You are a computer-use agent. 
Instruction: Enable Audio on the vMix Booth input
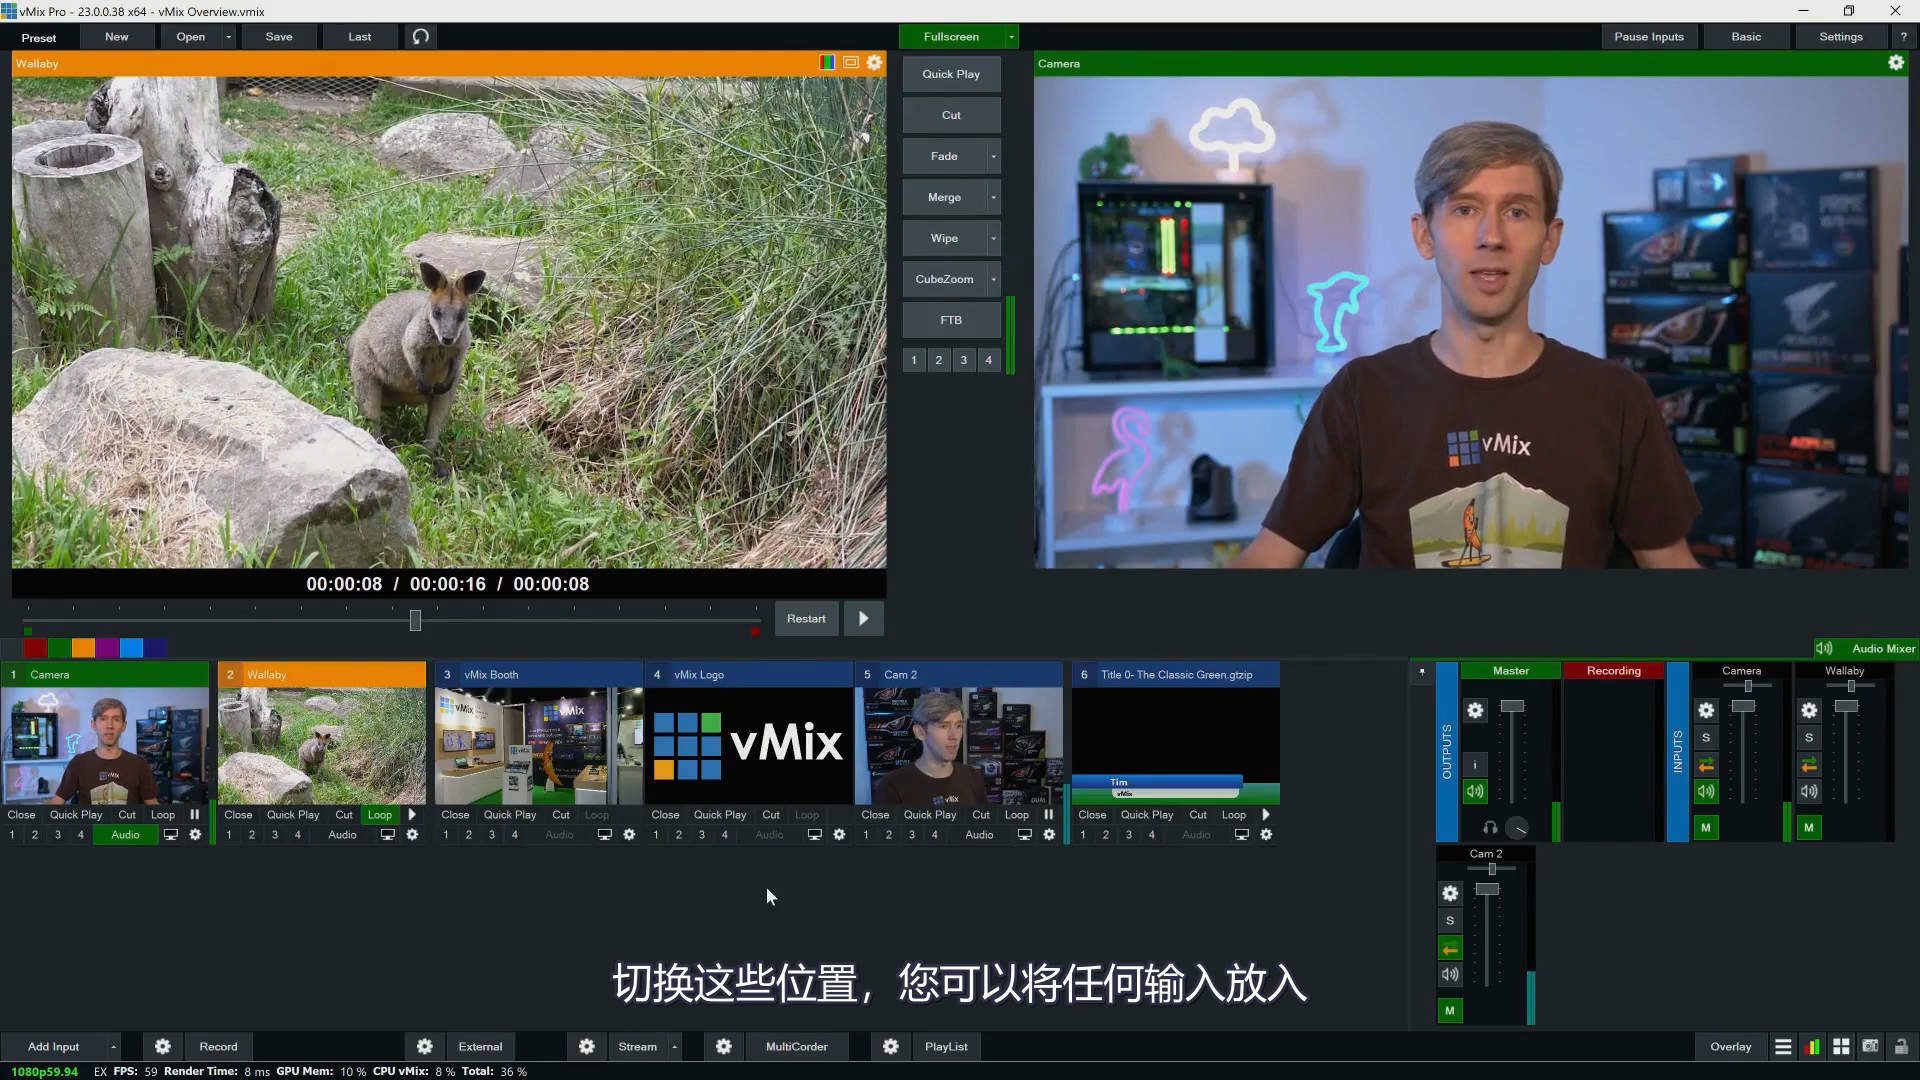pyautogui.click(x=558, y=834)
